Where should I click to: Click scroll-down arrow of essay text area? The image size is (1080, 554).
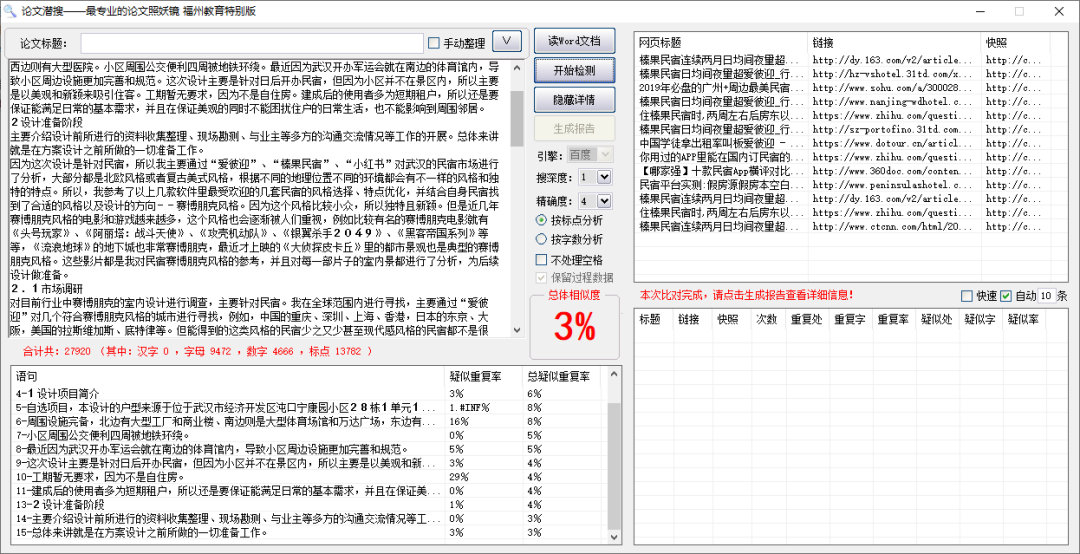click(x=518, y=330)
